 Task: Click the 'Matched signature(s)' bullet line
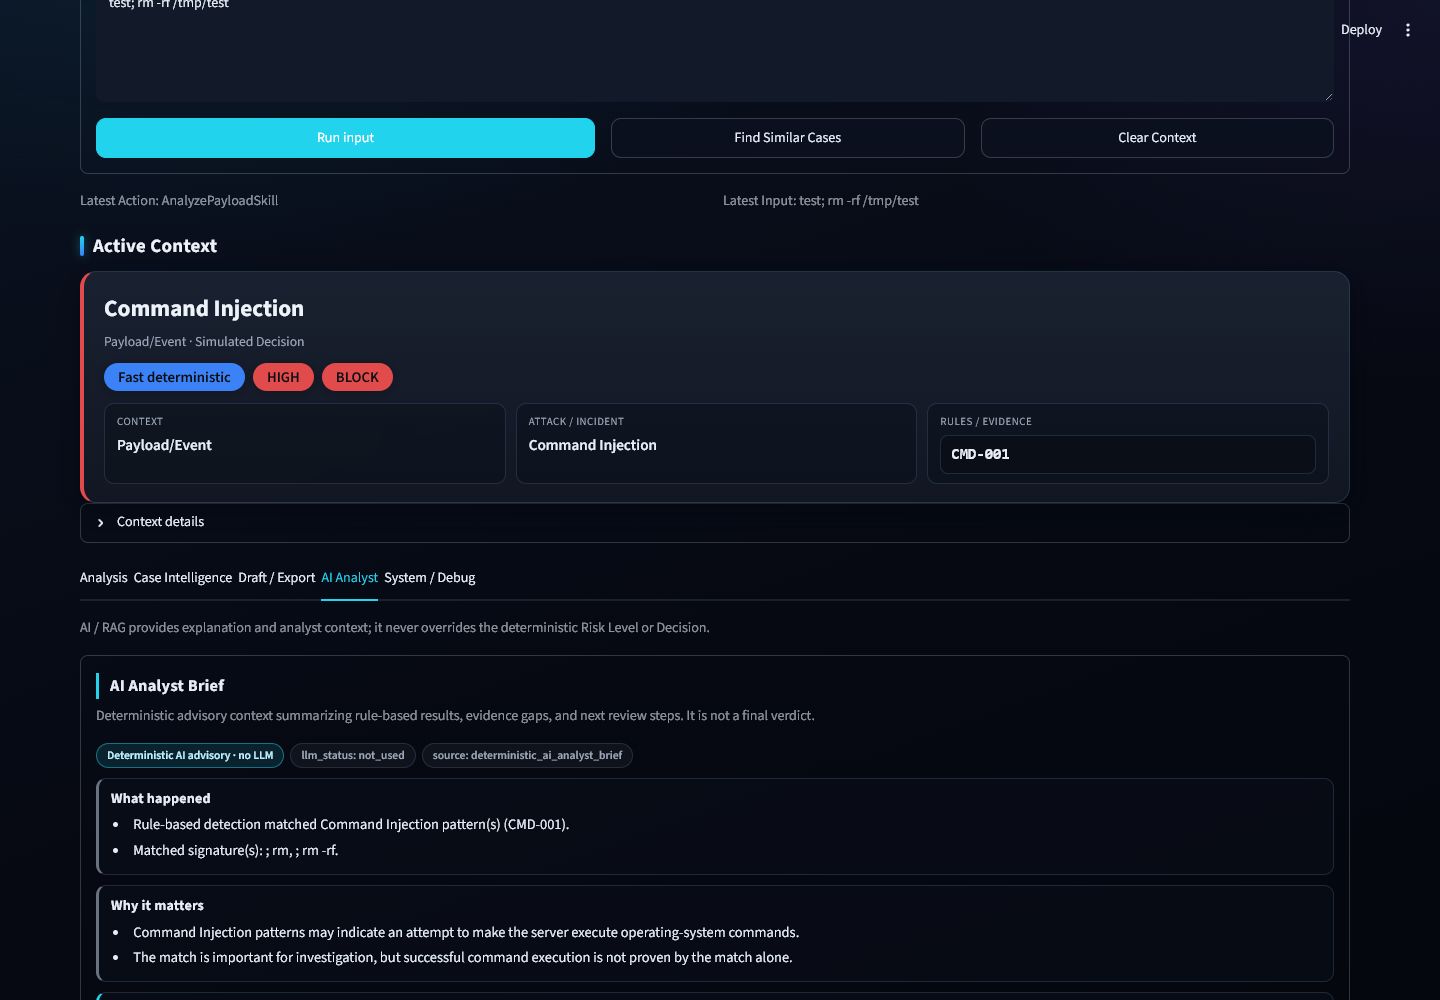coord(235,851)
